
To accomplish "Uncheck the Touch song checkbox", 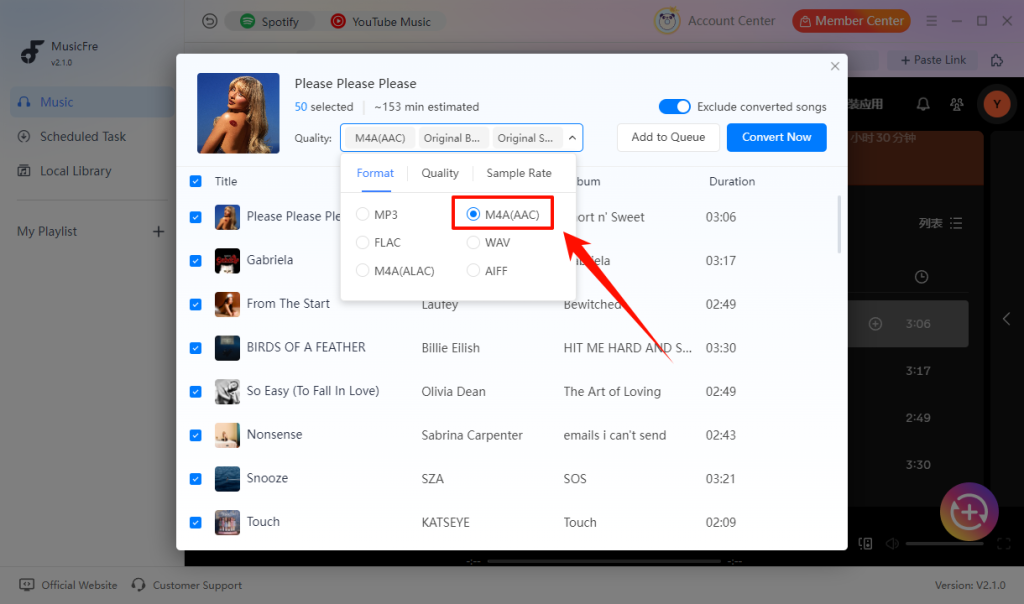I will click(195, 522).
